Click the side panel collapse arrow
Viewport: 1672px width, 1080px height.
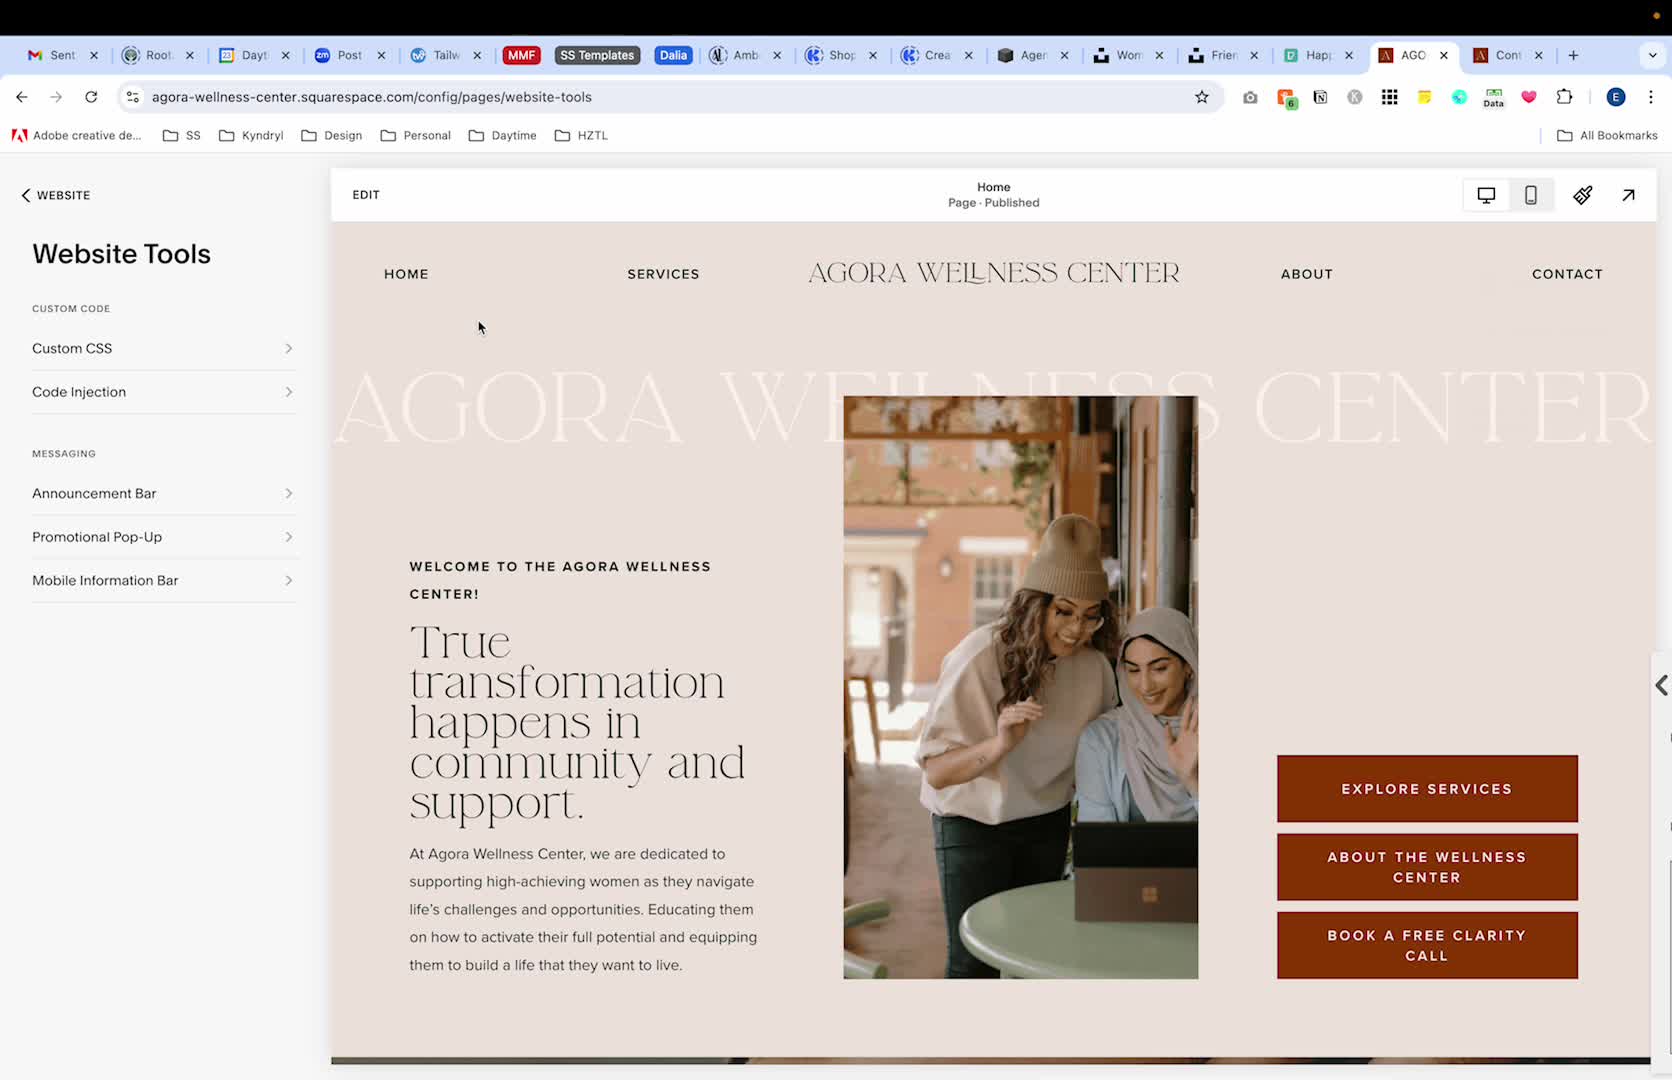click(x=1661, y=685)
